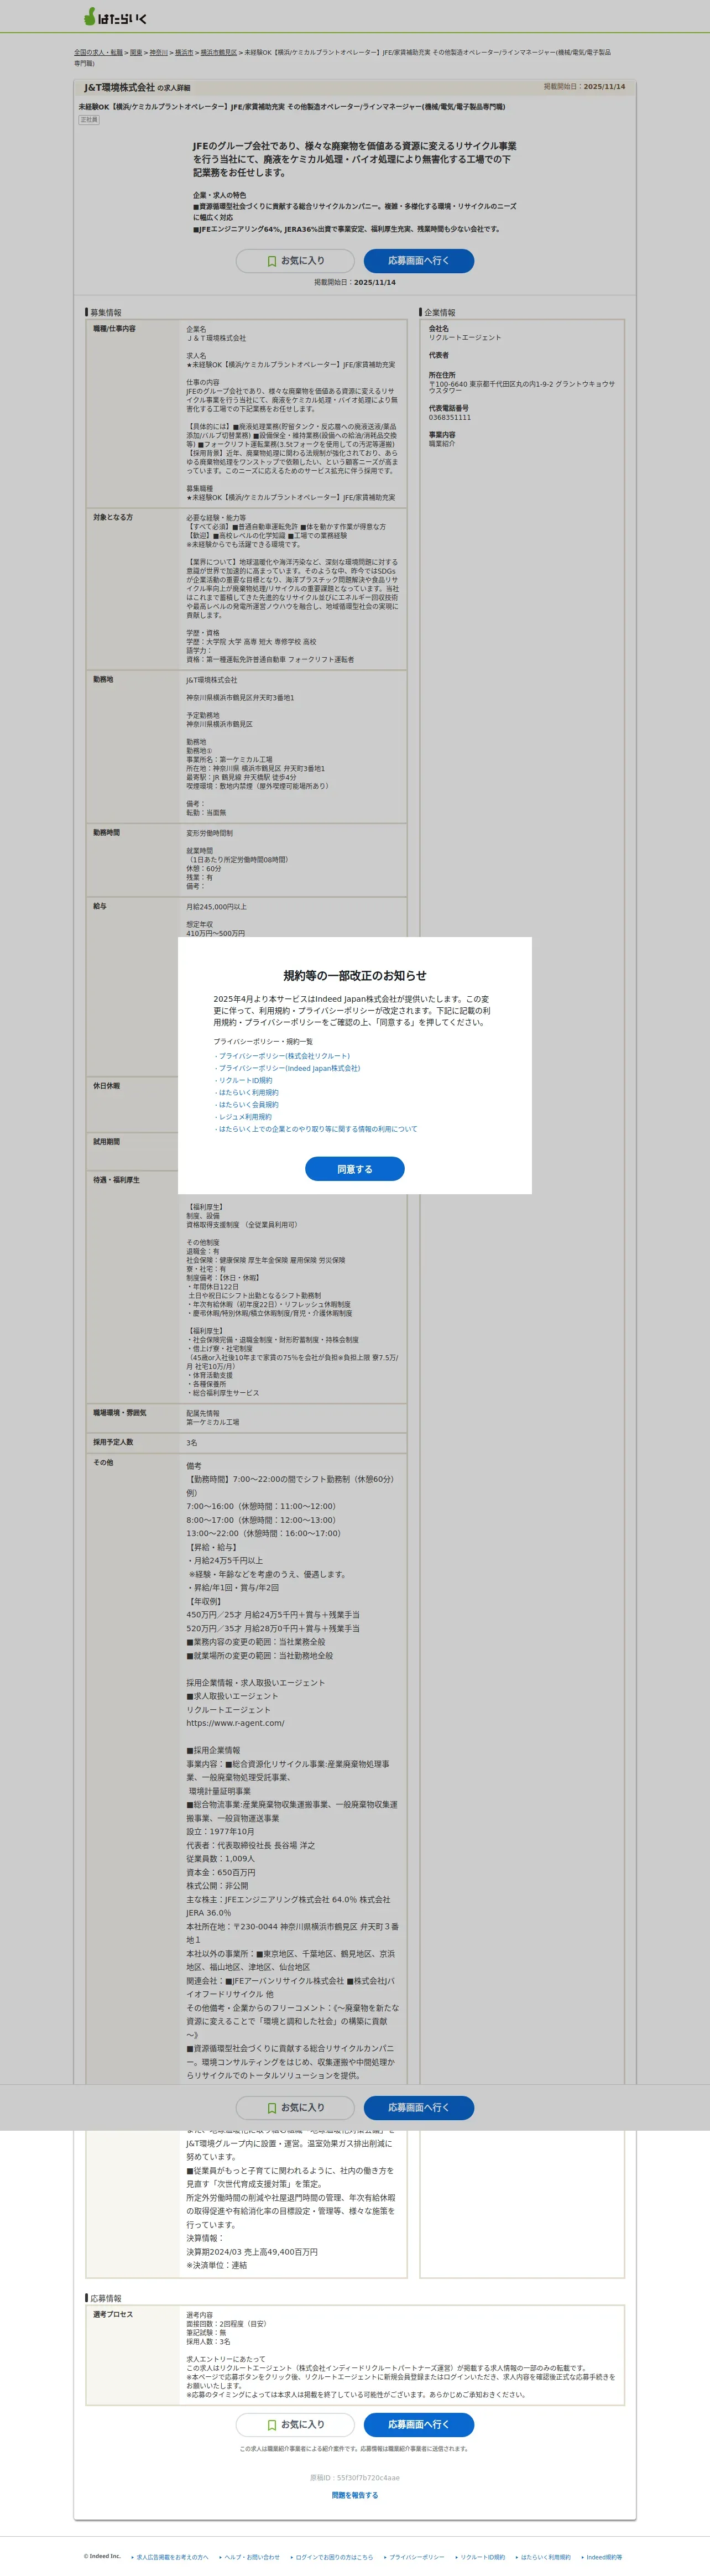The image size is (710, 2576).
Task: Click the 休日休暇 row label
Action: click(x=106, y=1086)
